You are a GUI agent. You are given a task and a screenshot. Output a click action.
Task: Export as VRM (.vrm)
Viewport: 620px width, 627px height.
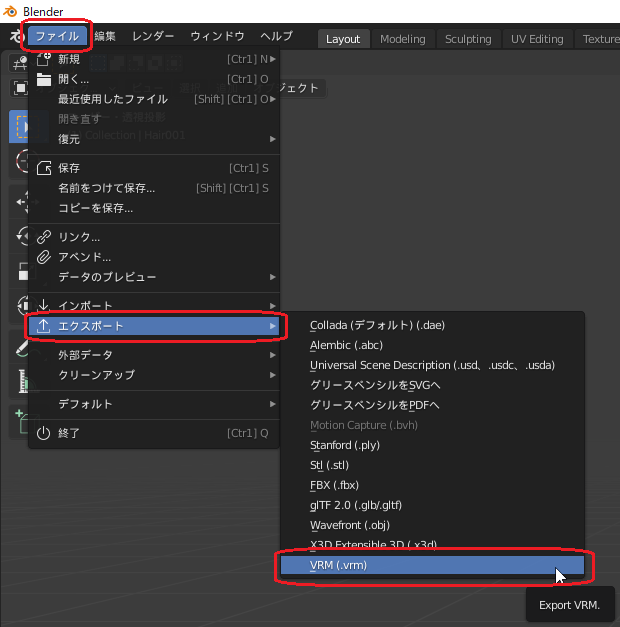click(x=432, y=565)
